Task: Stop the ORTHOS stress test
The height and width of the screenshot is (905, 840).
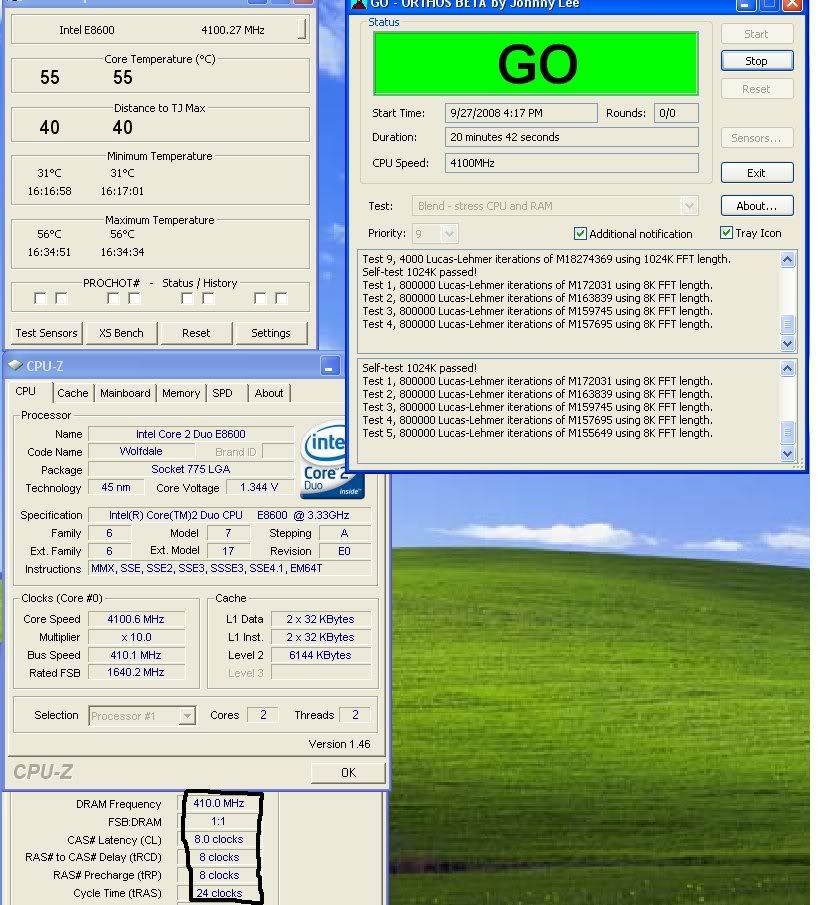Action: pyautogui.click(x=757, y=61)
